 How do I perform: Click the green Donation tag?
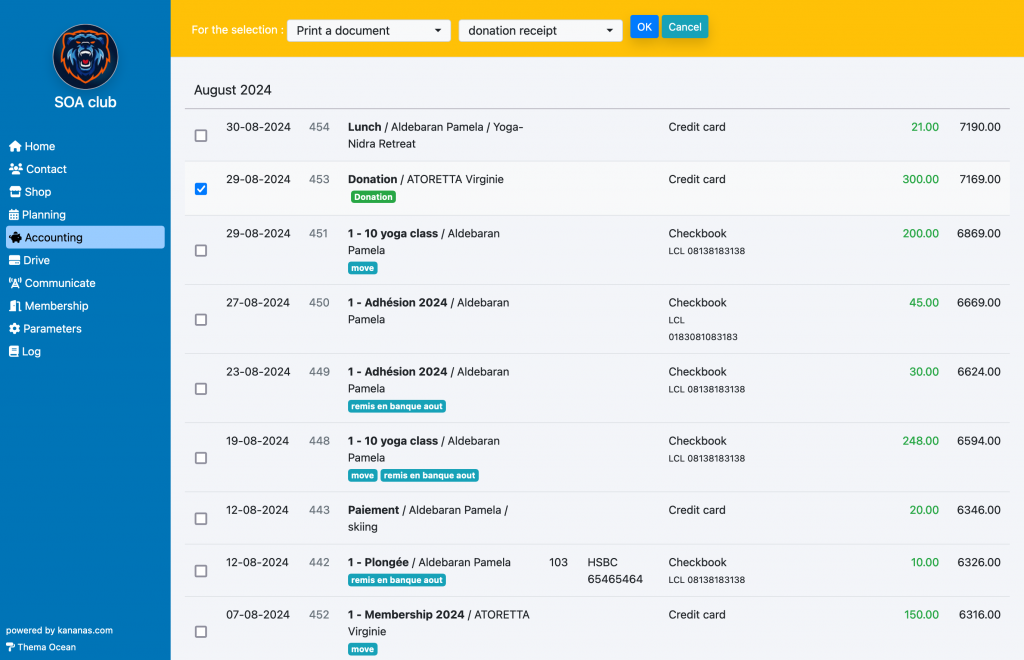(x=374, y=197)
